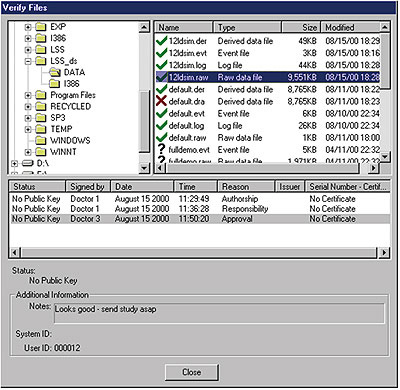The image size is (400, 390).
Task: Click file list horizontal scroll right arrow
Action: click(374, 168)
